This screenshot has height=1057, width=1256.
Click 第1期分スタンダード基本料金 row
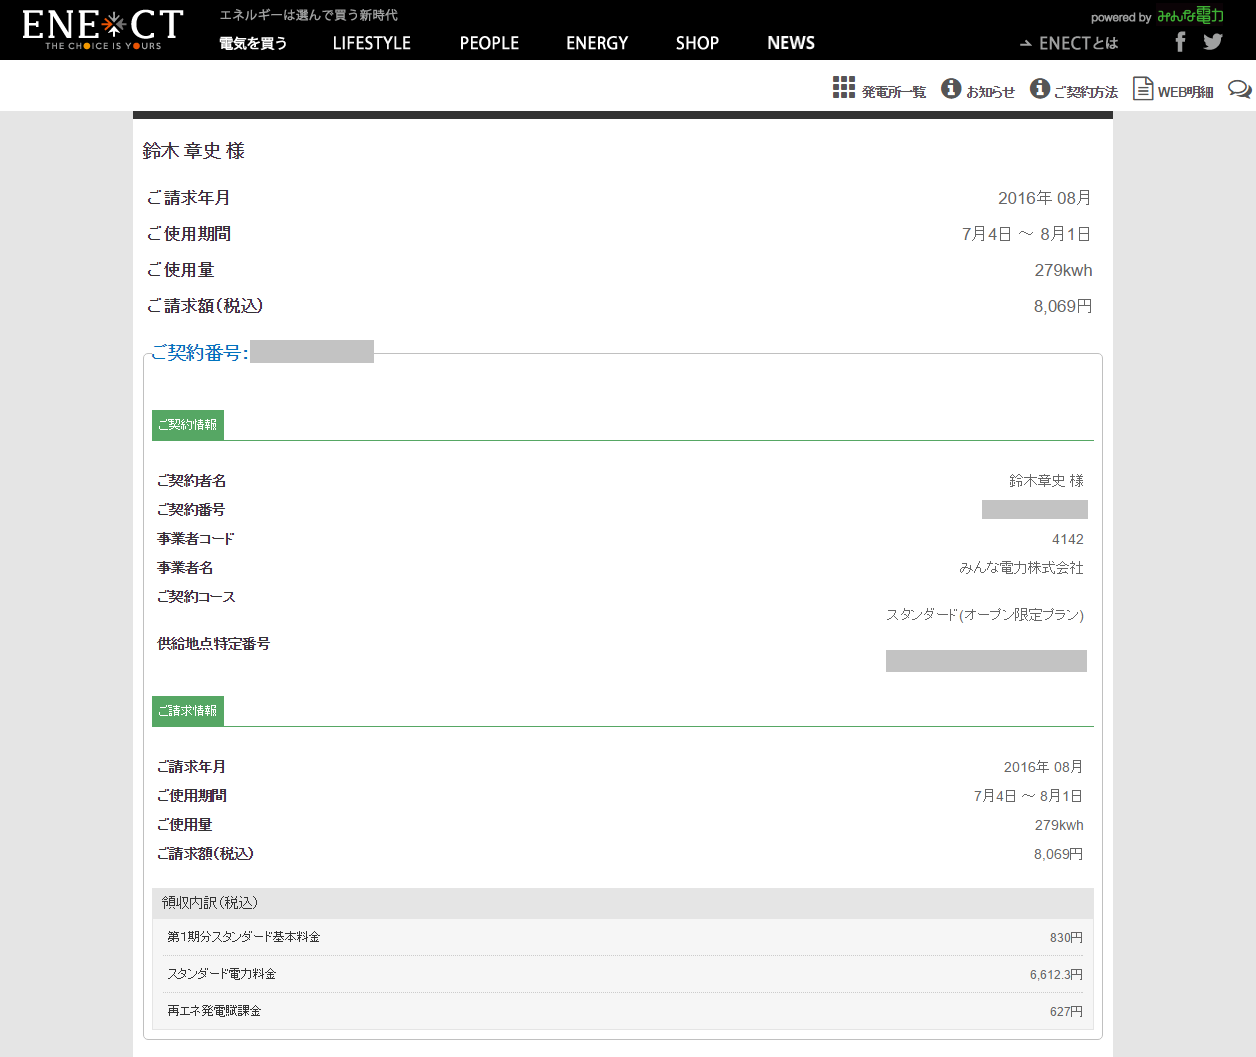click(x=623, y=937)
